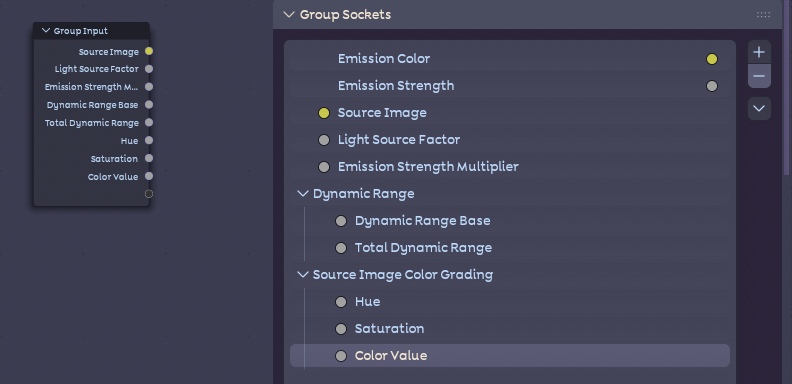Viewport: 792px width, 384px height.
Task: Select Emission Strength Multiplier in socket list
Action: [510, 167]
